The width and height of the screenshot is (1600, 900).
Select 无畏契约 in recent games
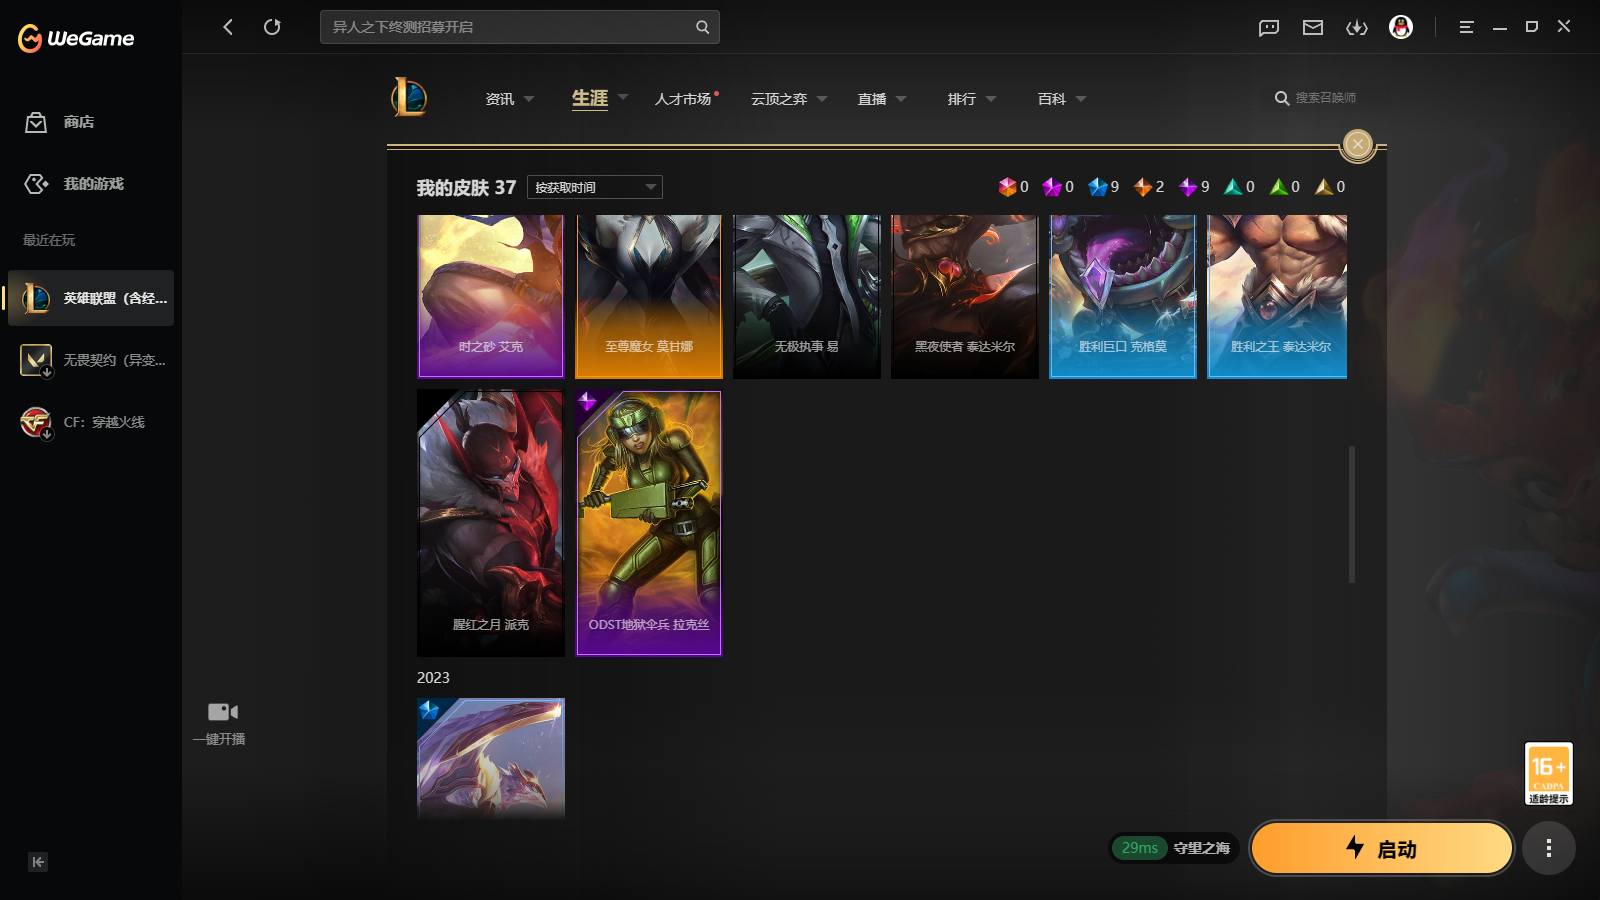pos(91,360)
